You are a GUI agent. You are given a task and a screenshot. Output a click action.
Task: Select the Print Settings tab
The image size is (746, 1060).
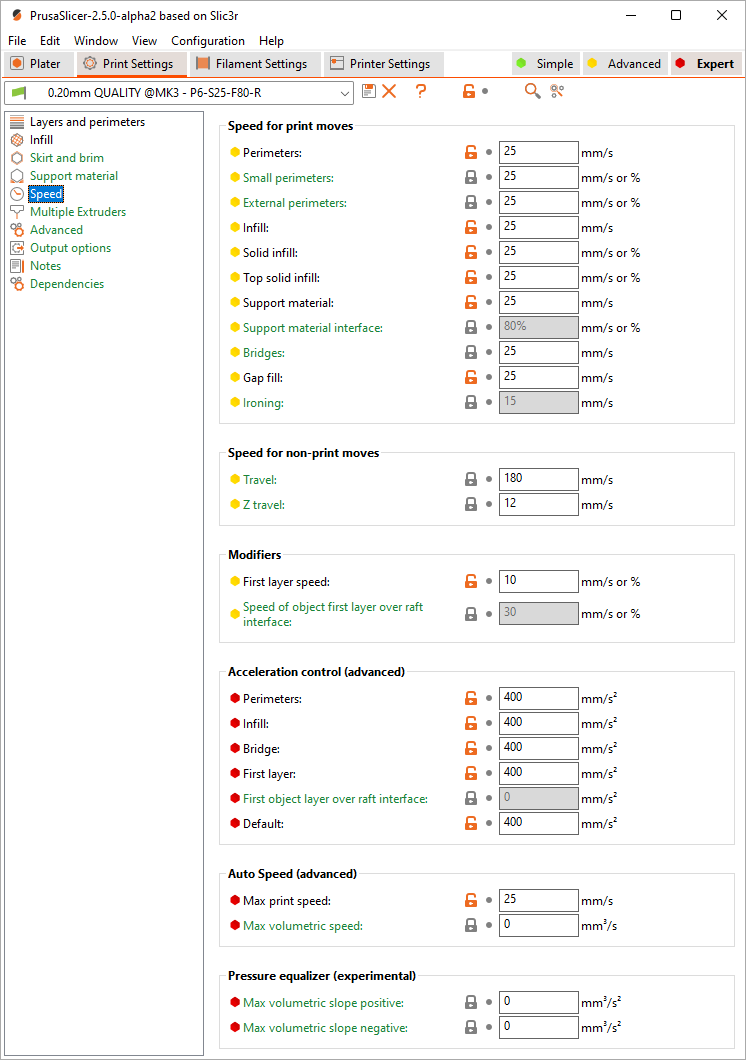click(130, 64)
